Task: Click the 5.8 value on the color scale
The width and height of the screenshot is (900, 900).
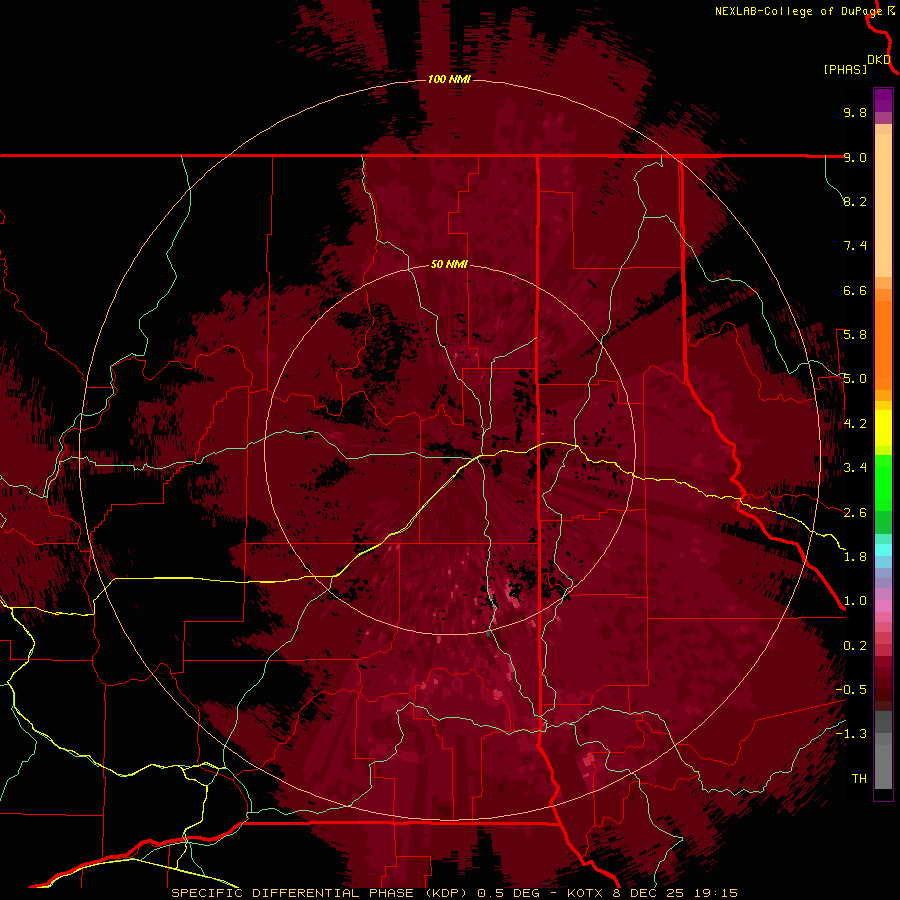Action: pos(855,335)
